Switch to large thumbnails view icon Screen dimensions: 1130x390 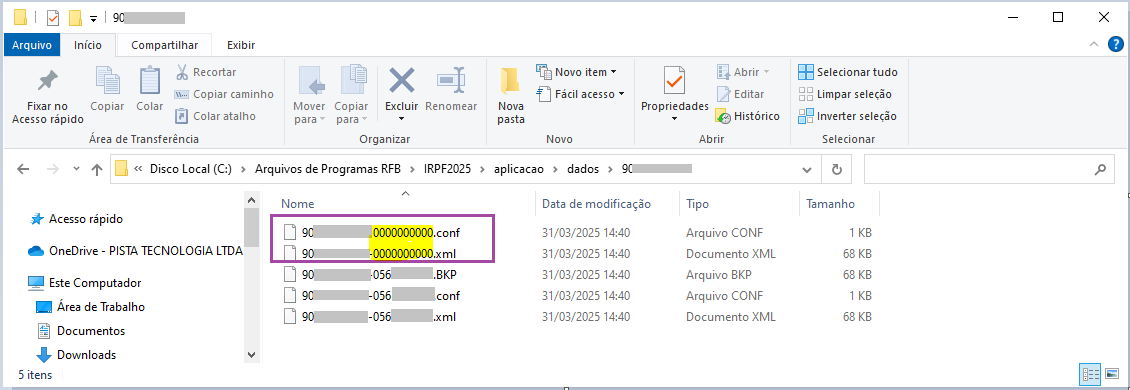(x=1113, y=374)
